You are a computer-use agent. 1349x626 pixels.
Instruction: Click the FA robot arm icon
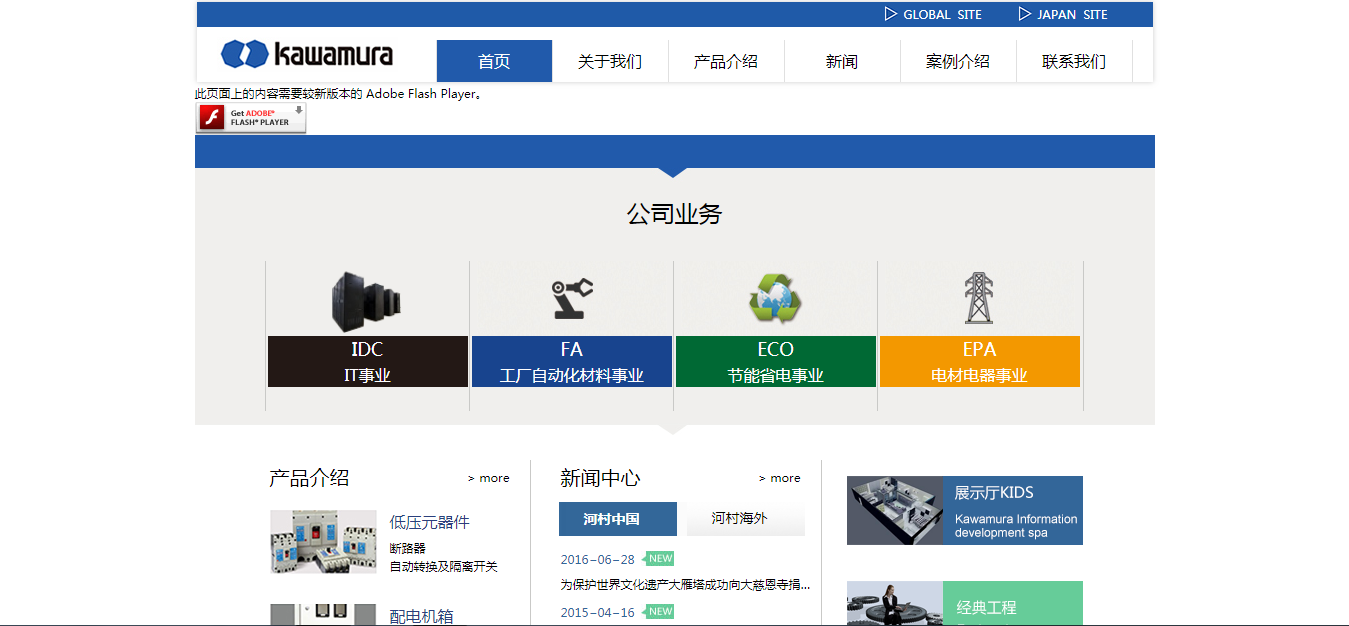(x=572, y=299)
